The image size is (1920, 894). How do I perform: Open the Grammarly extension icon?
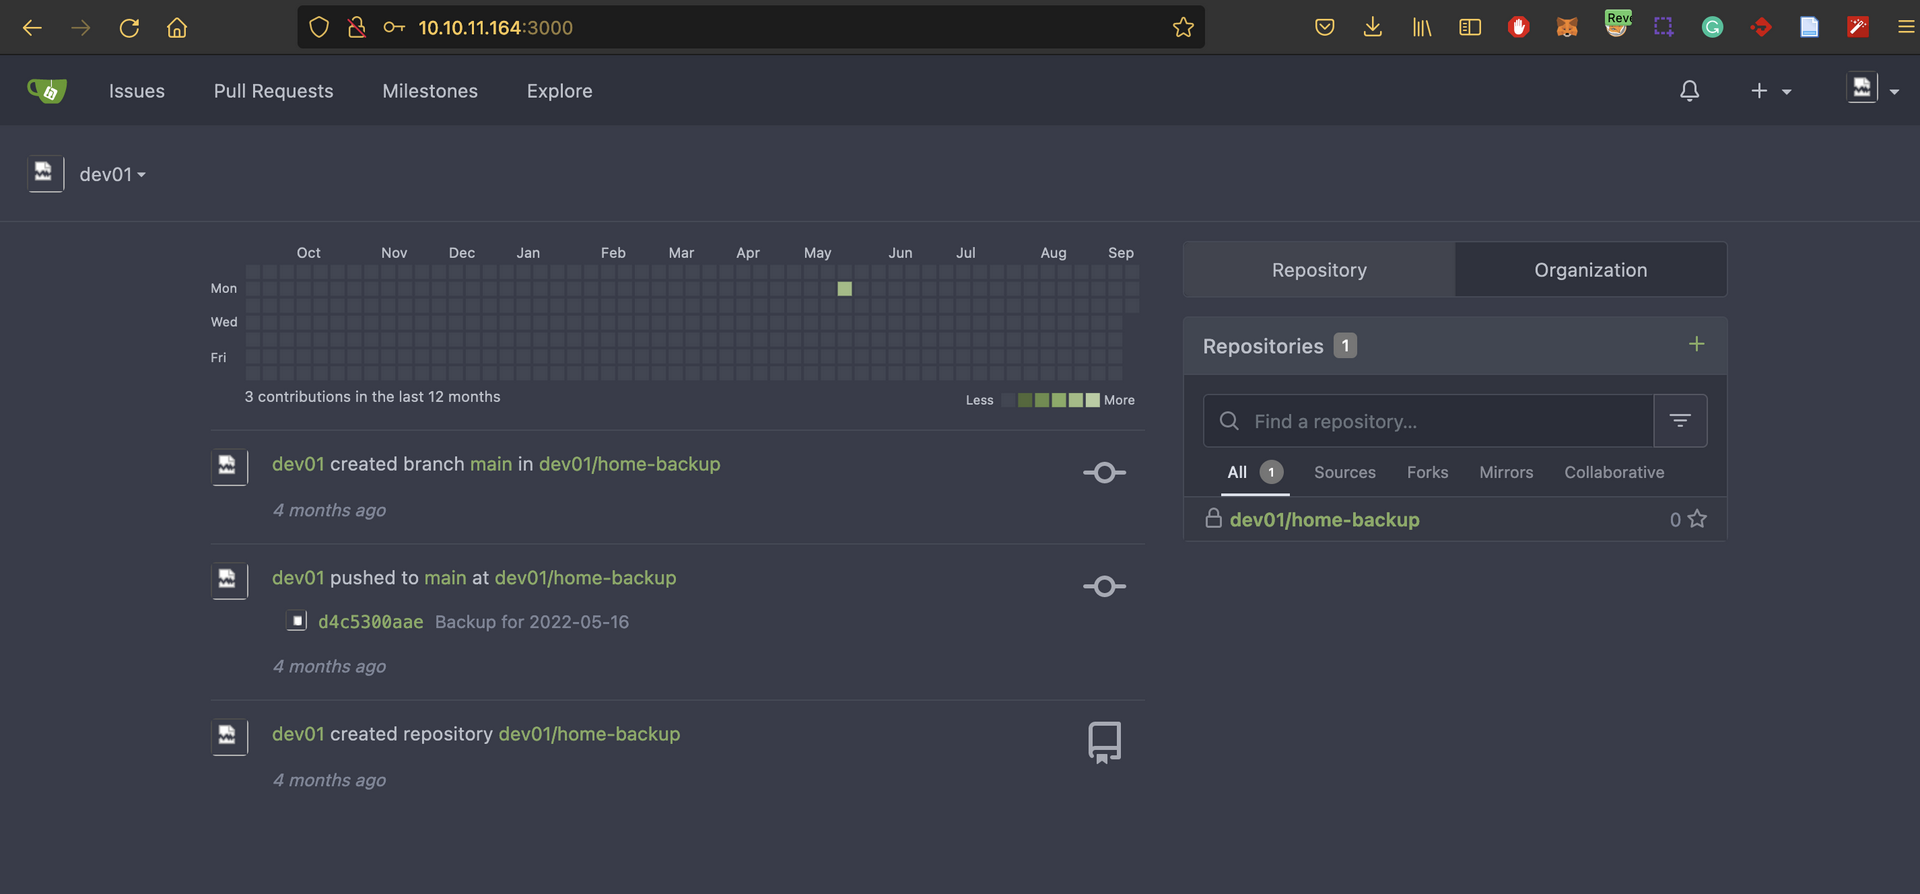tap(1712, 27)
